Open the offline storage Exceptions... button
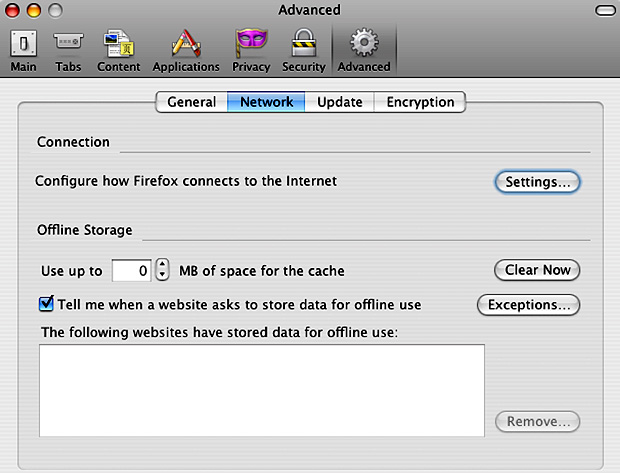This screenshot has height=473, width=620. (x=529, y=305)
